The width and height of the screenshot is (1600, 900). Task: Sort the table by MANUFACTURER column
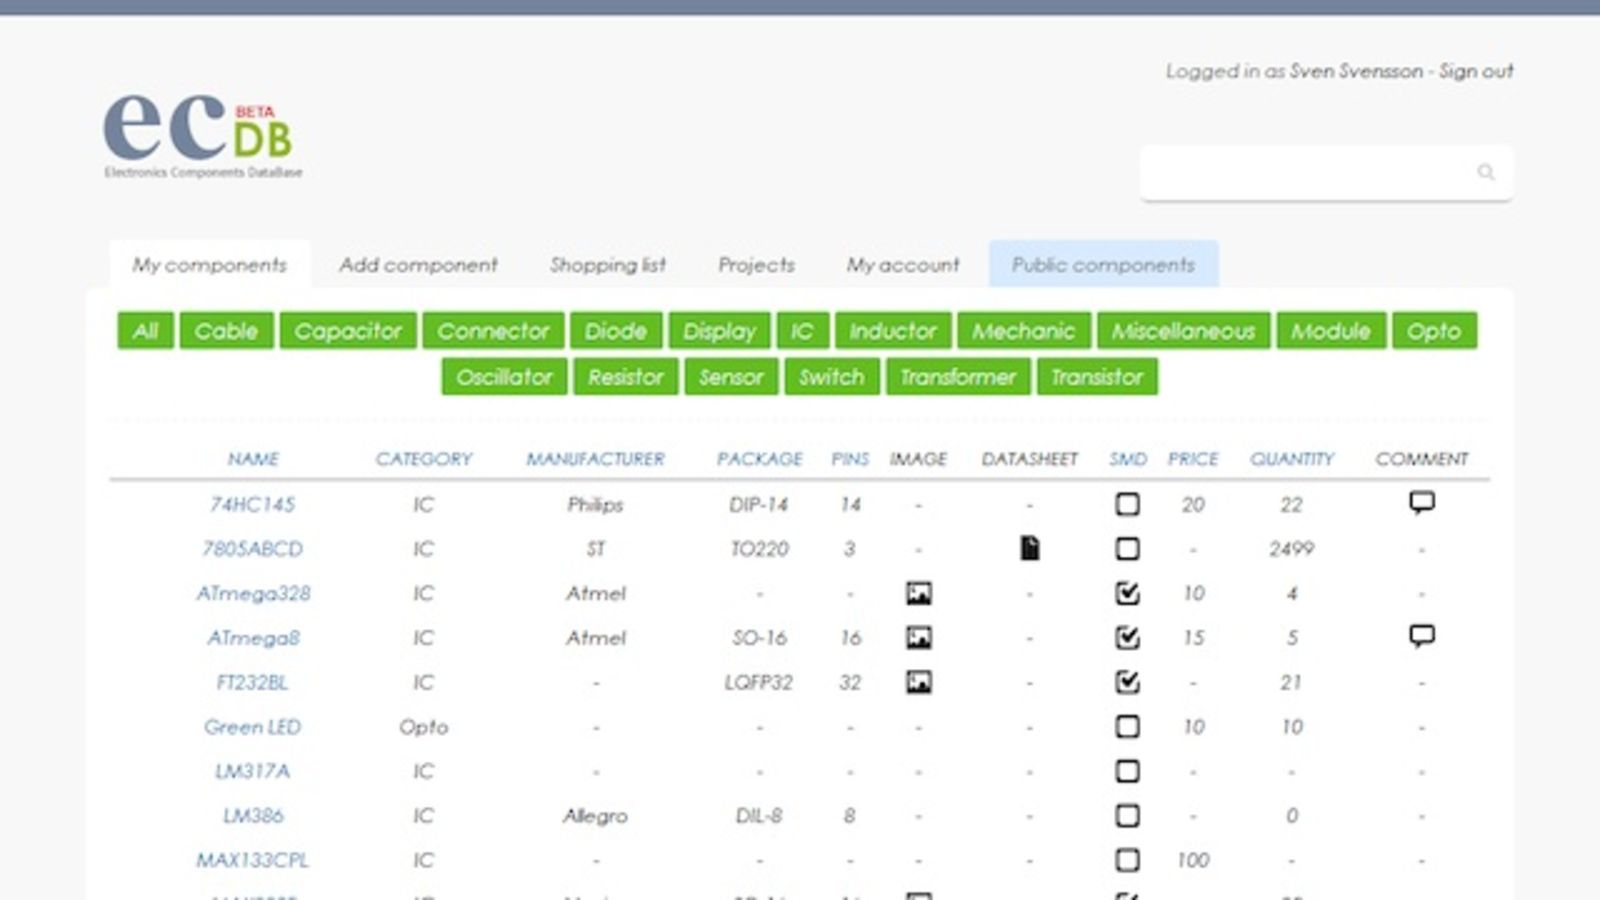click(596, 459)
